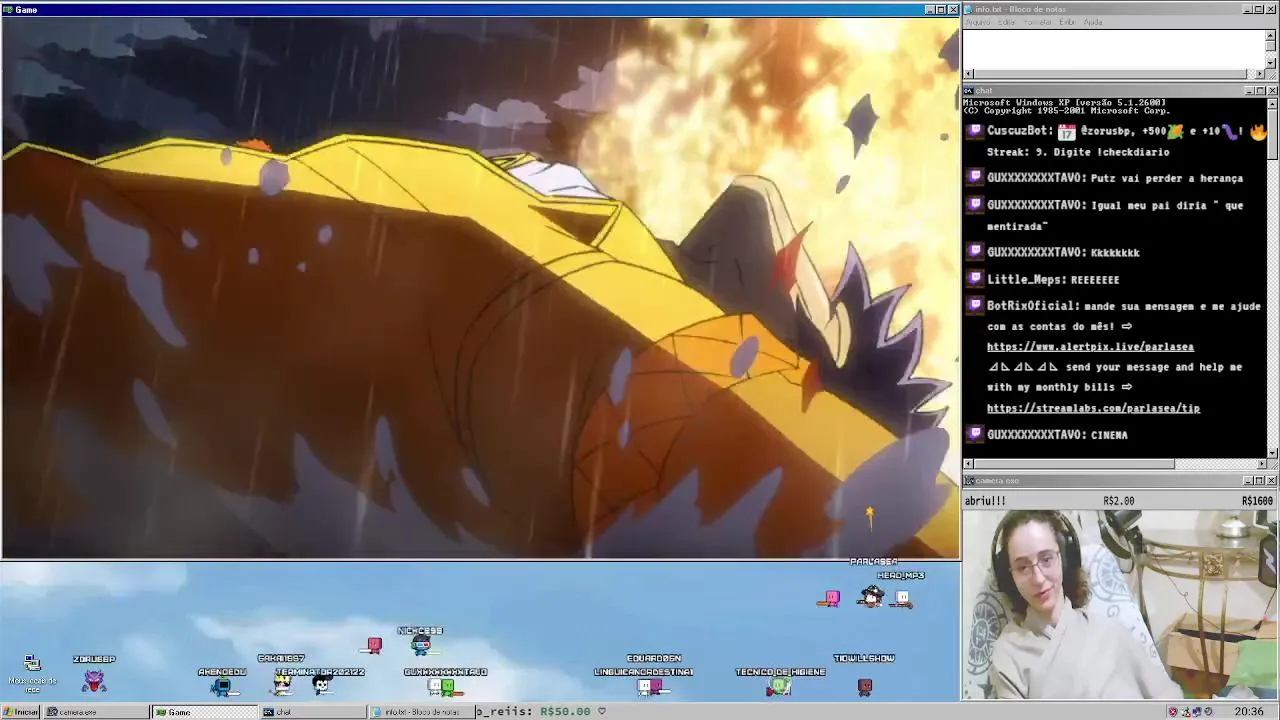Select the Game taskbar button
1280x720 pixels.
pyautogui.click(x=205, y=712)
